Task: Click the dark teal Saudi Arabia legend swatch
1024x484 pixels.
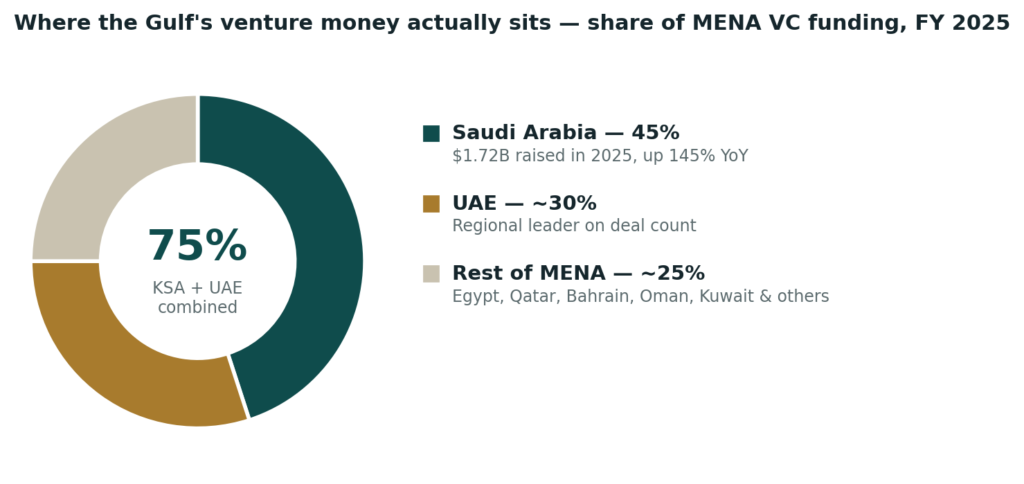Action: pos(431,133)
